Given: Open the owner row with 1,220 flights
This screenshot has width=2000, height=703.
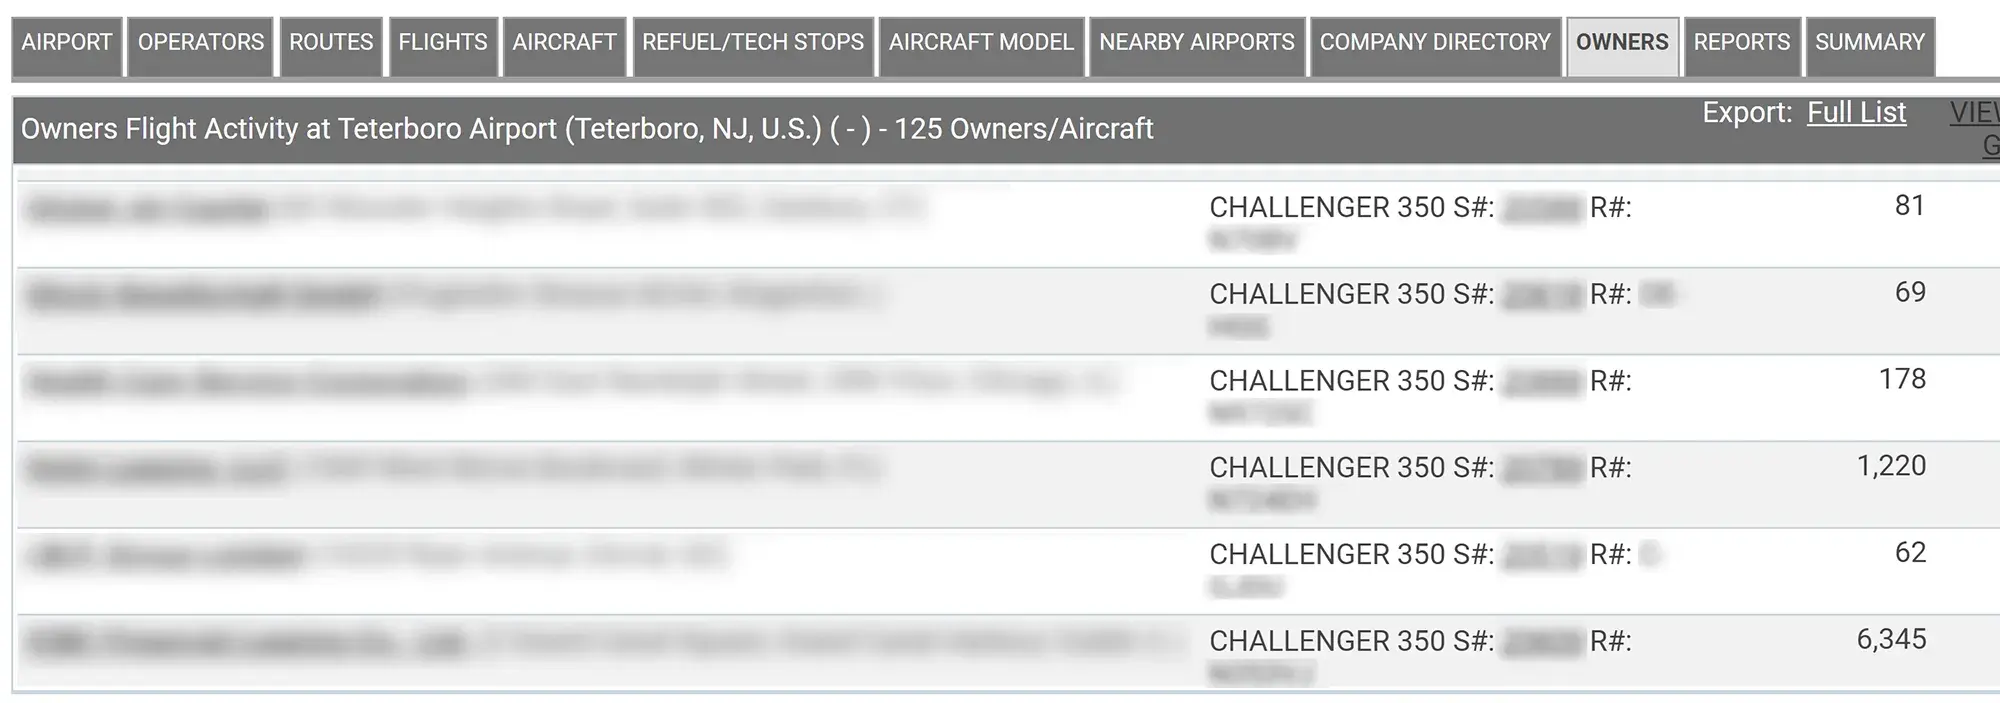Looking at the screenshot, I should (x=1000, y=484).
